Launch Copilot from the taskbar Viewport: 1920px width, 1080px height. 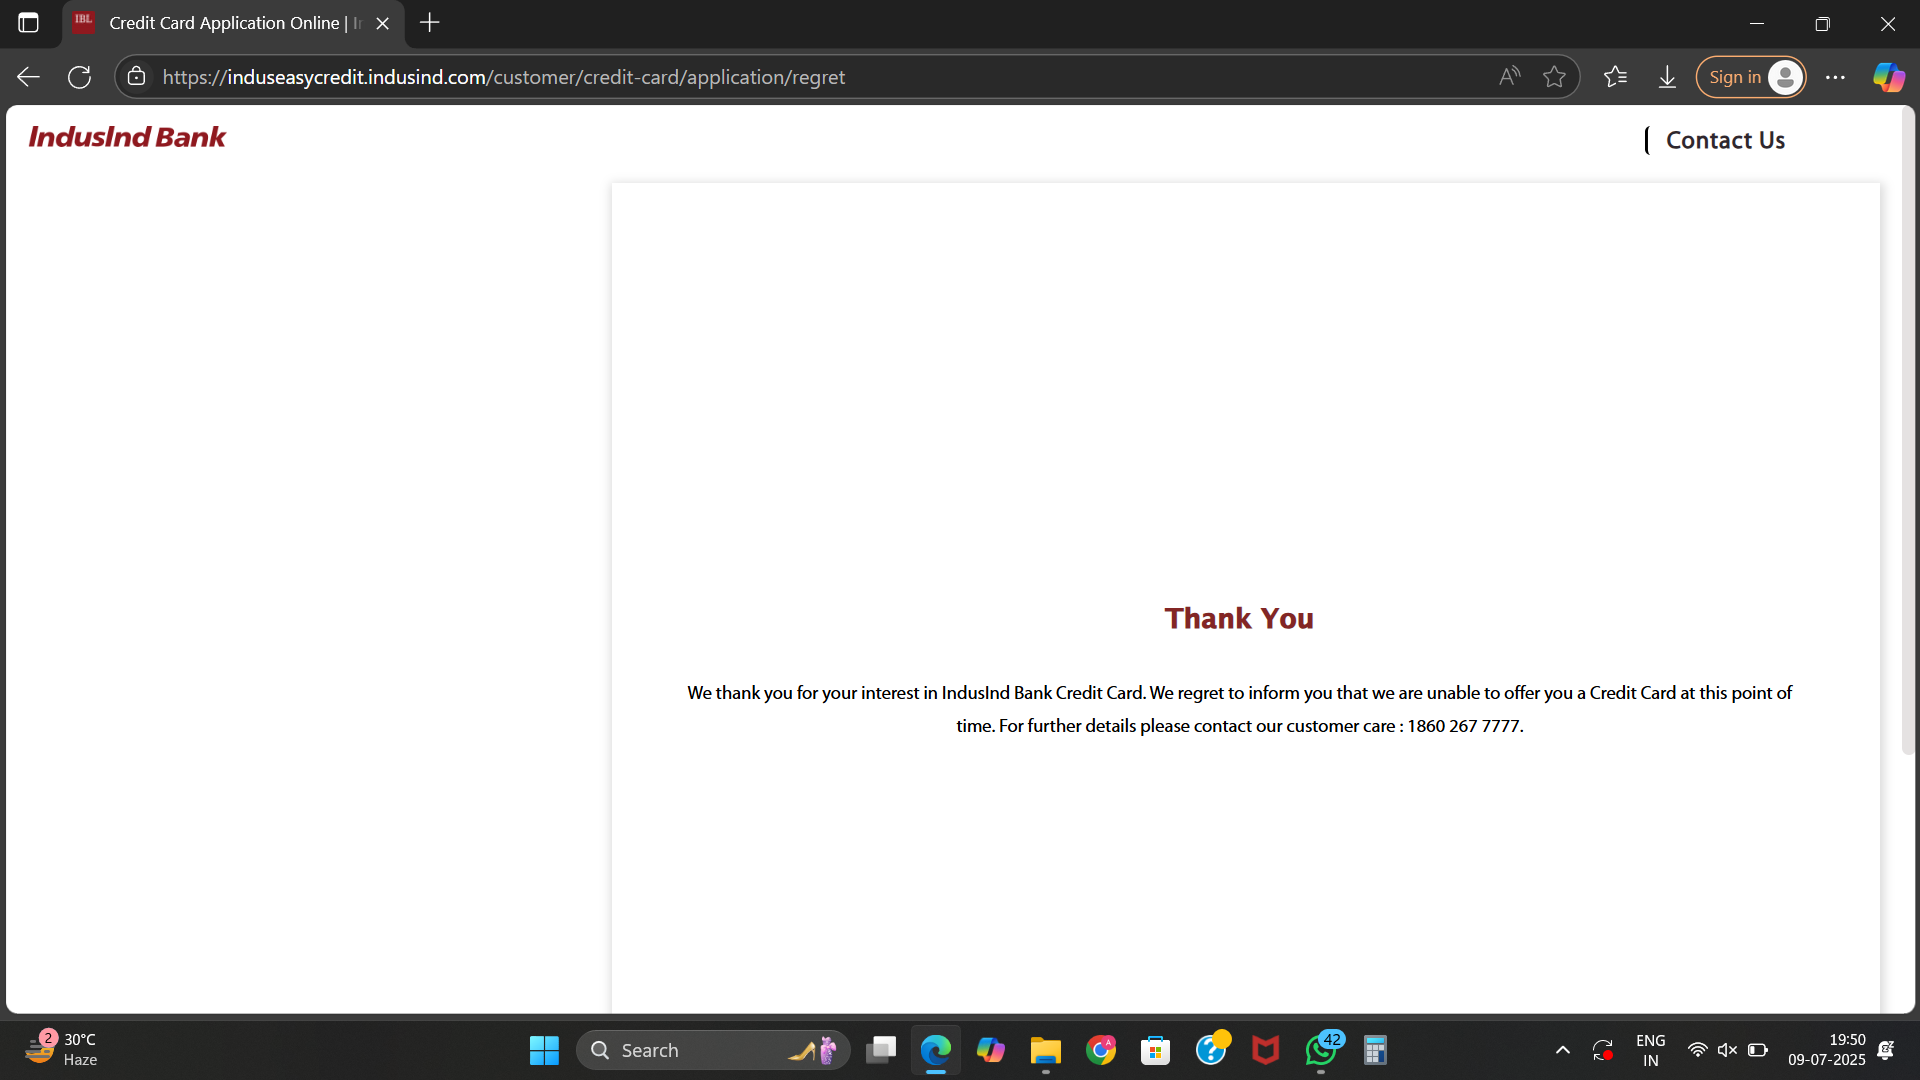point(991,1050)
